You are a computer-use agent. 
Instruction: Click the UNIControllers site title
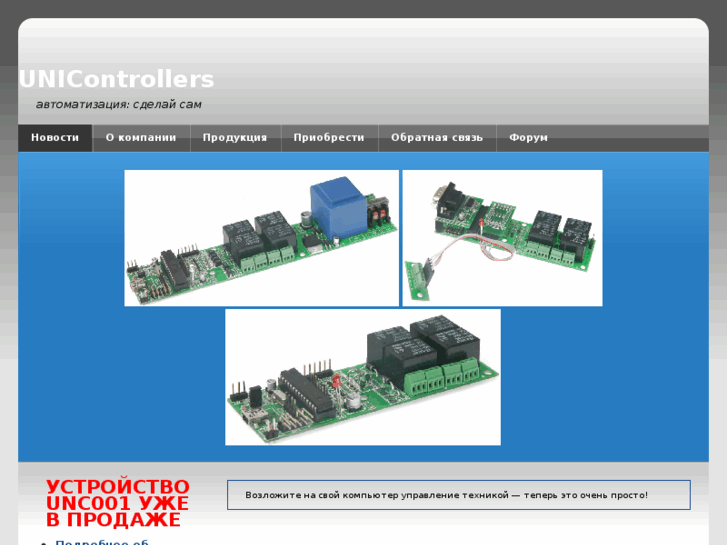coord(116,79)
